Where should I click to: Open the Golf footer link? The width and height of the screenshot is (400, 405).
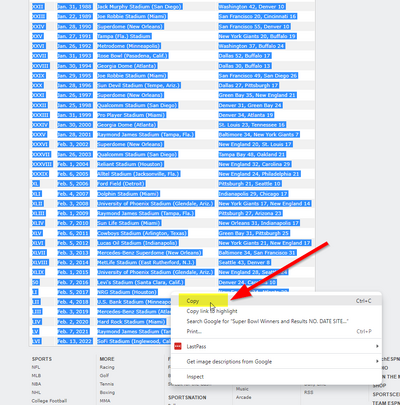click(104, 375)
